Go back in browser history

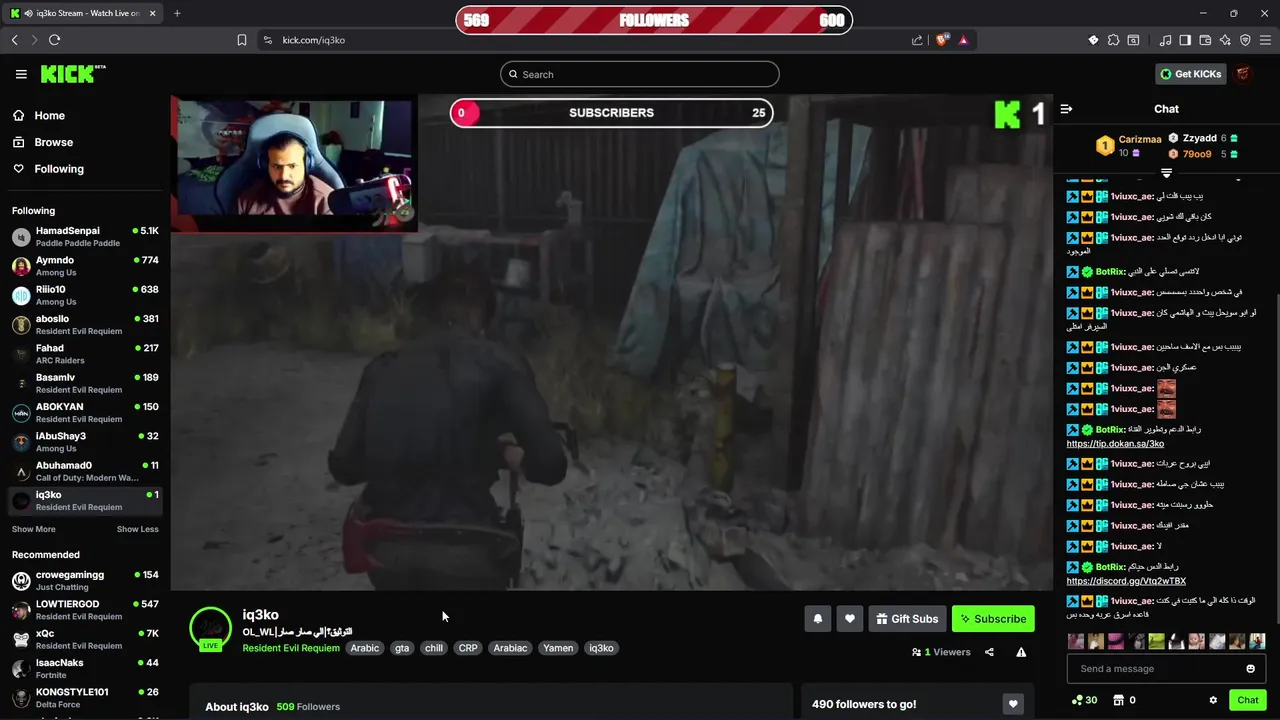(14, 40)
